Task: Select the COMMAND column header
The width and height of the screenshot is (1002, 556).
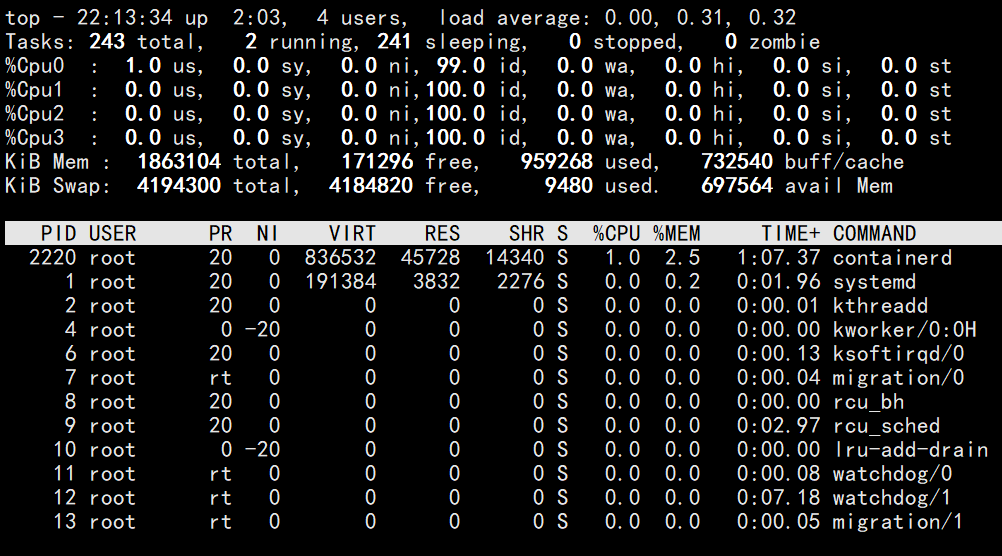Action: pyautogui.click(x=874, y=234)
